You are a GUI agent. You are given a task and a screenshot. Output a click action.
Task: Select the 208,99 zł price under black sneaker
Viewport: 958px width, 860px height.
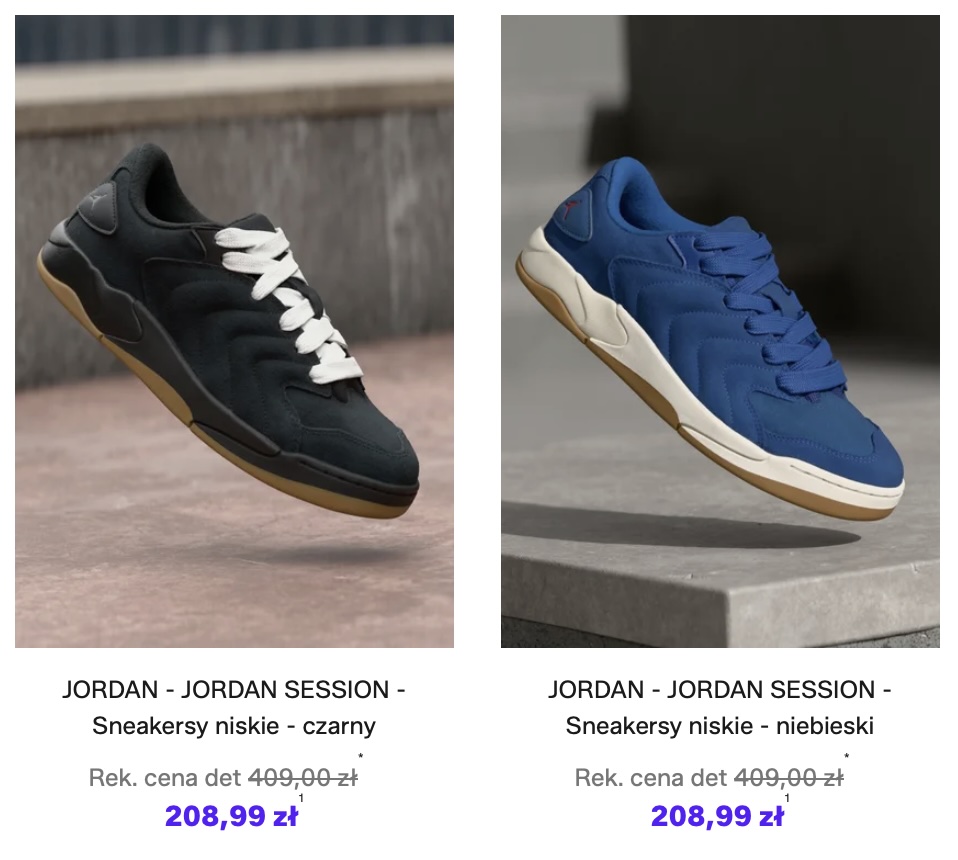tap(231, 815)
